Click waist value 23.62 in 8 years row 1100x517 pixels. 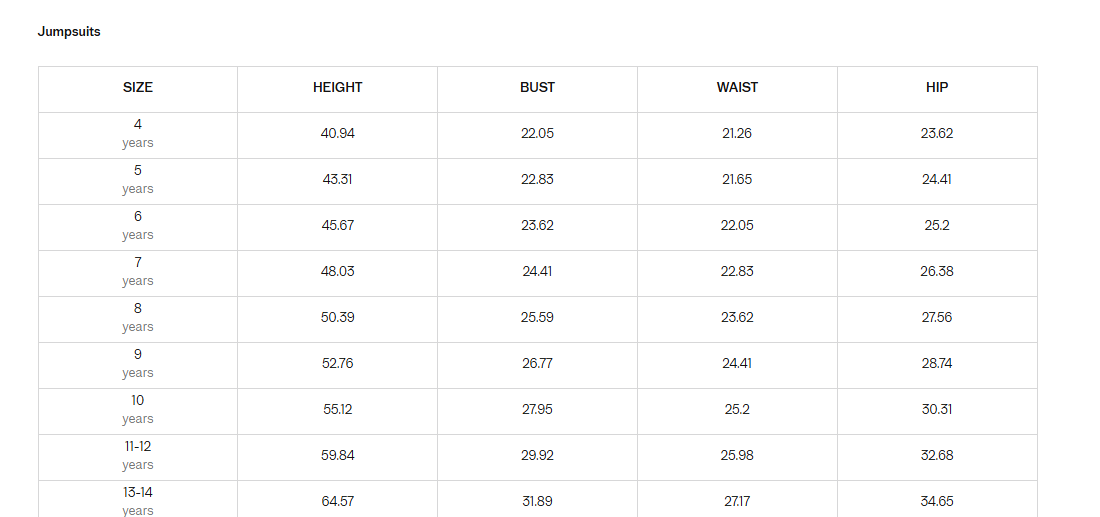(x=737, y=317)
